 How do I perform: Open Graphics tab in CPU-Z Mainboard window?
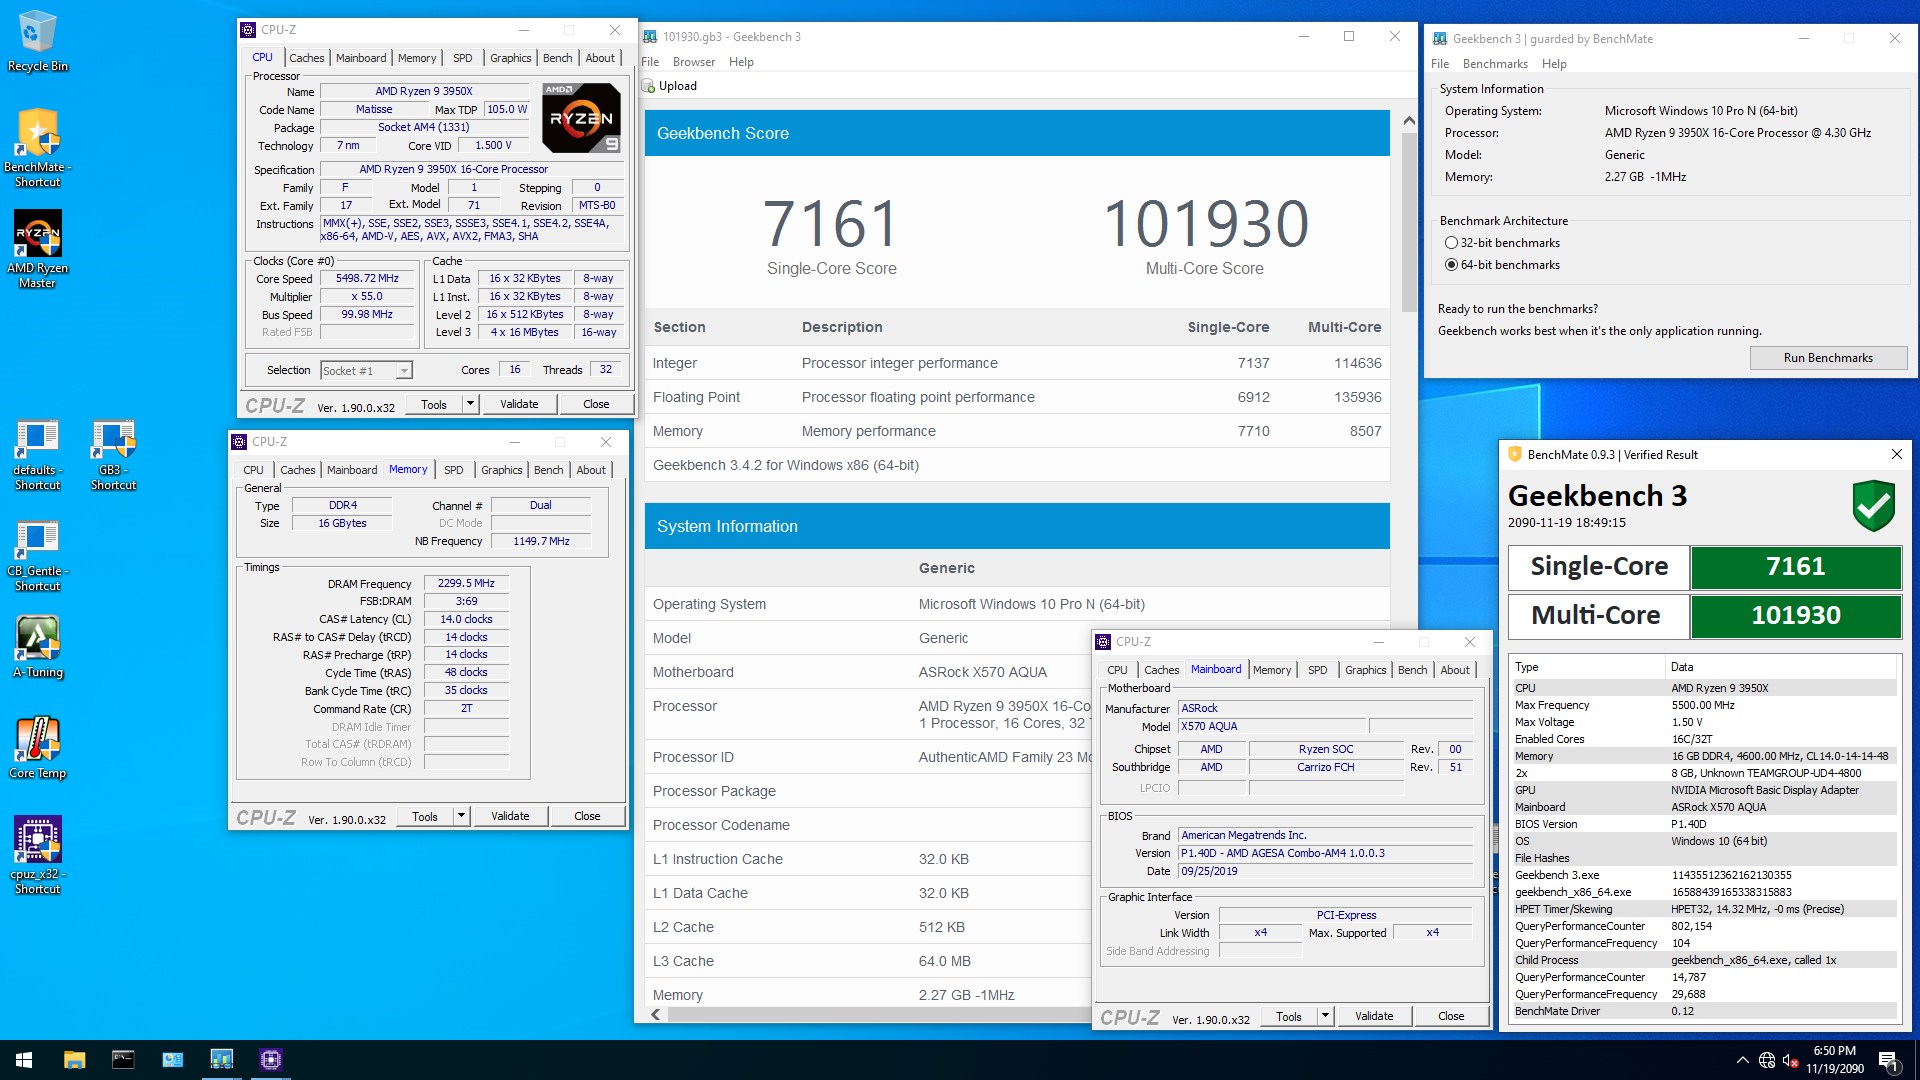(x=1365, y=670)
